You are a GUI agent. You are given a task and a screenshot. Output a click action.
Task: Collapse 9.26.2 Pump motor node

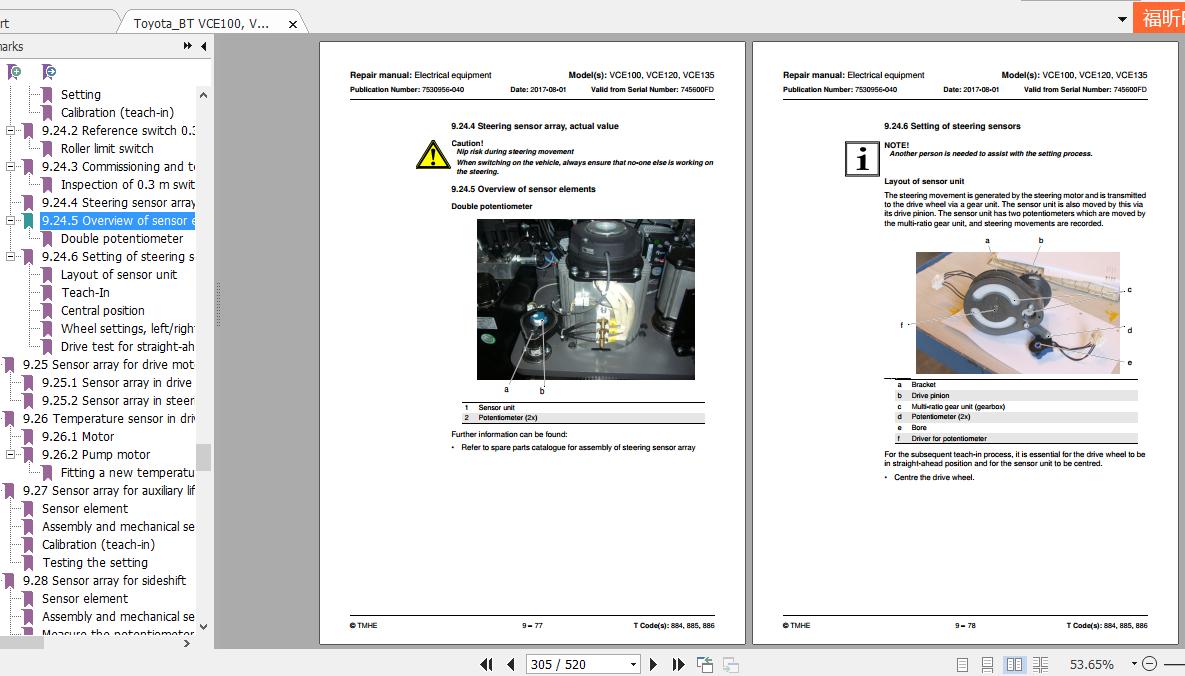(11, 454)
